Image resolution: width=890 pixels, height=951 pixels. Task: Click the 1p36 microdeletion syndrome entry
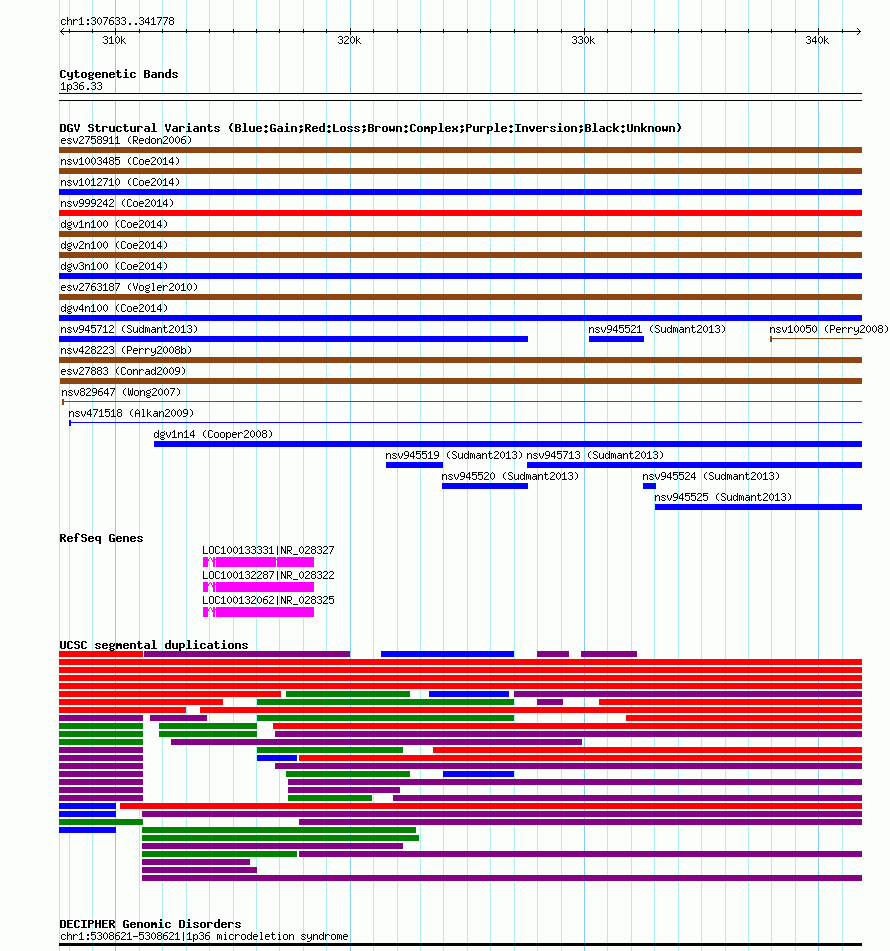tap(204, 936)
